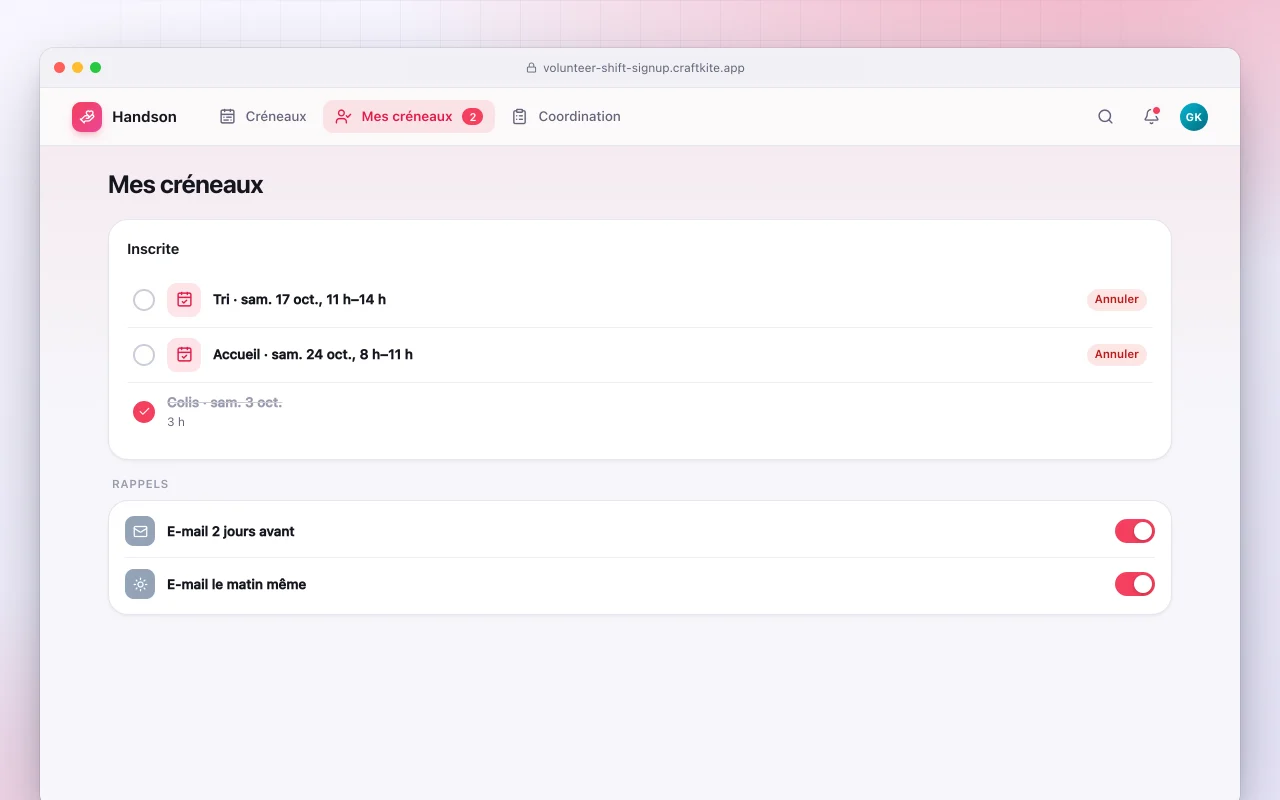Click the calendar icon beside Tri shift

pos(184,299)
